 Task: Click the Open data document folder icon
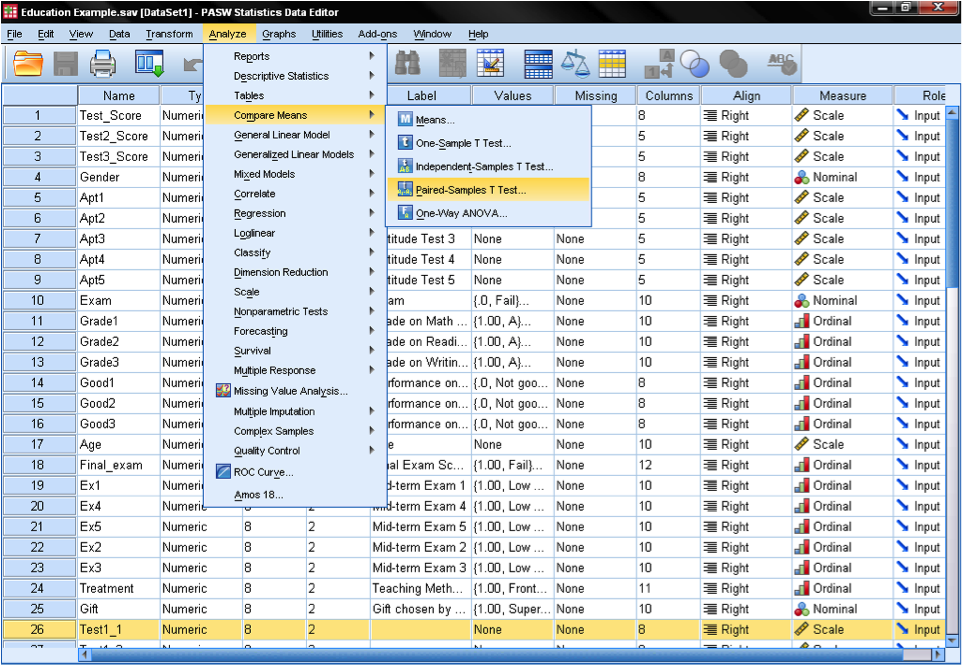[x=29, y=64]
